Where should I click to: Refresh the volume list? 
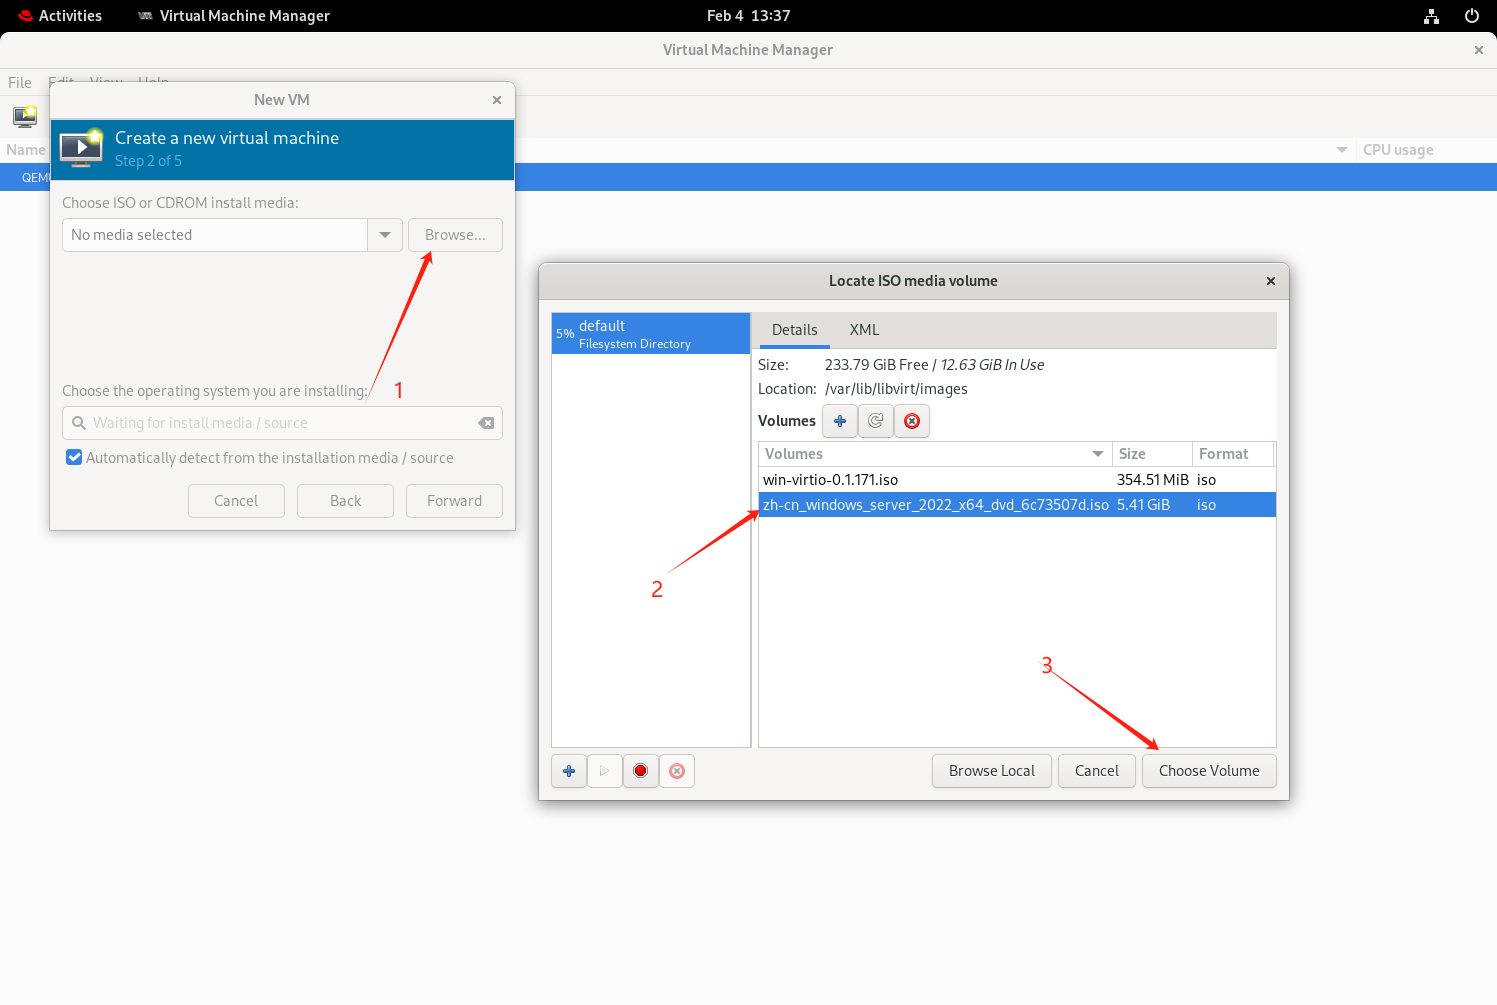coord(876,421)
